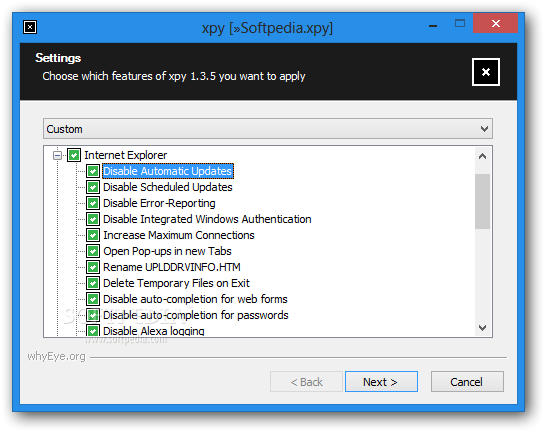Screen dimensions: 545x432
Task: Select Delete Temporary Files on Exit label
Action: coord(176,283)
